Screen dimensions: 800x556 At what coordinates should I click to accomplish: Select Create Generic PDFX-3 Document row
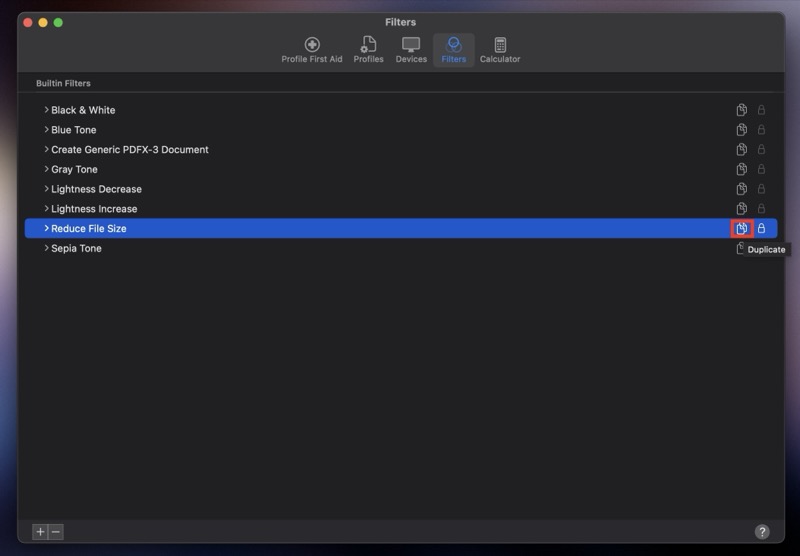tap(401, 149)
